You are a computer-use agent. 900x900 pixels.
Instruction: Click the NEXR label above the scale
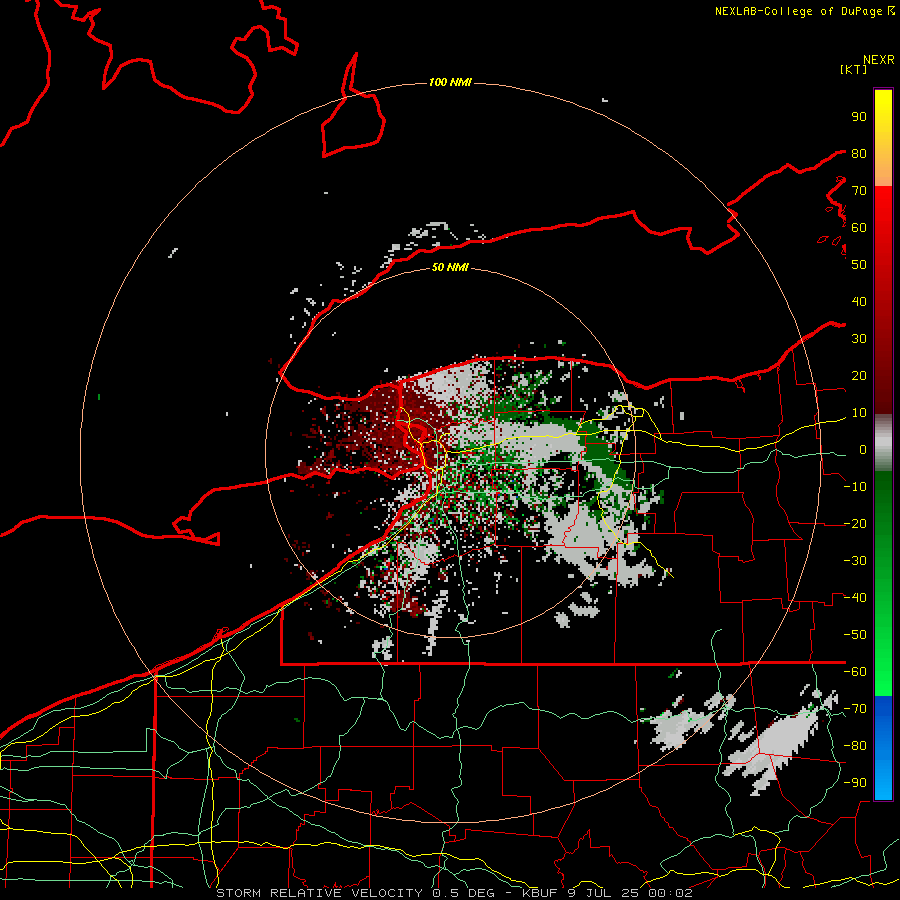tap(879, 60)
